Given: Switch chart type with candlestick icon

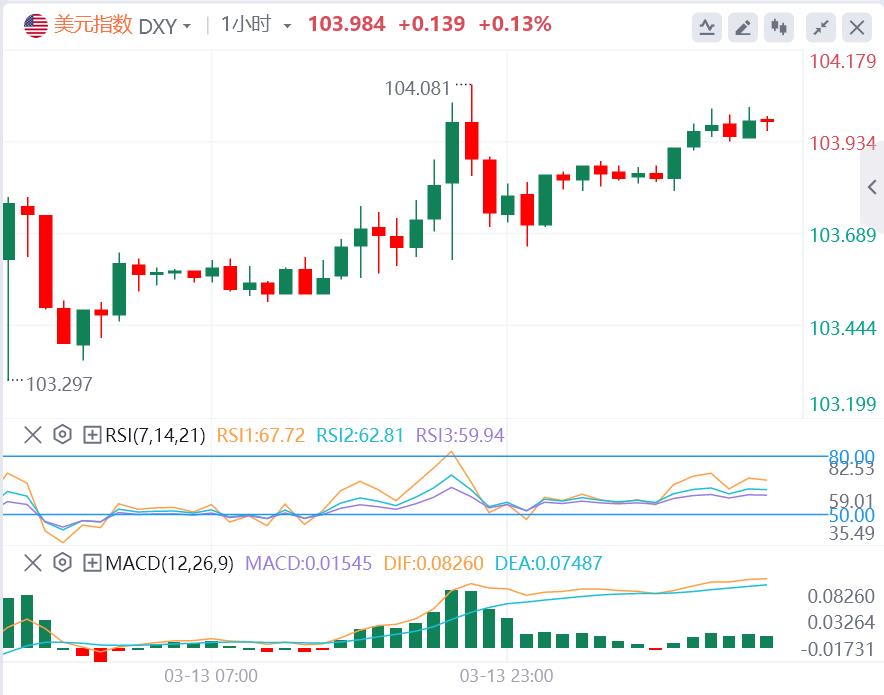Looking at the screenshot, I should tap(779, 27).
